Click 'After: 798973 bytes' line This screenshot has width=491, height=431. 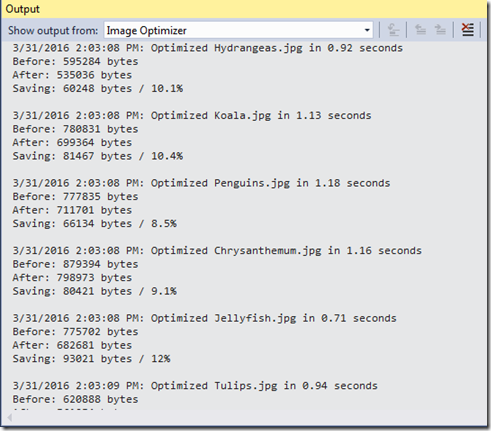coord(72,278)
